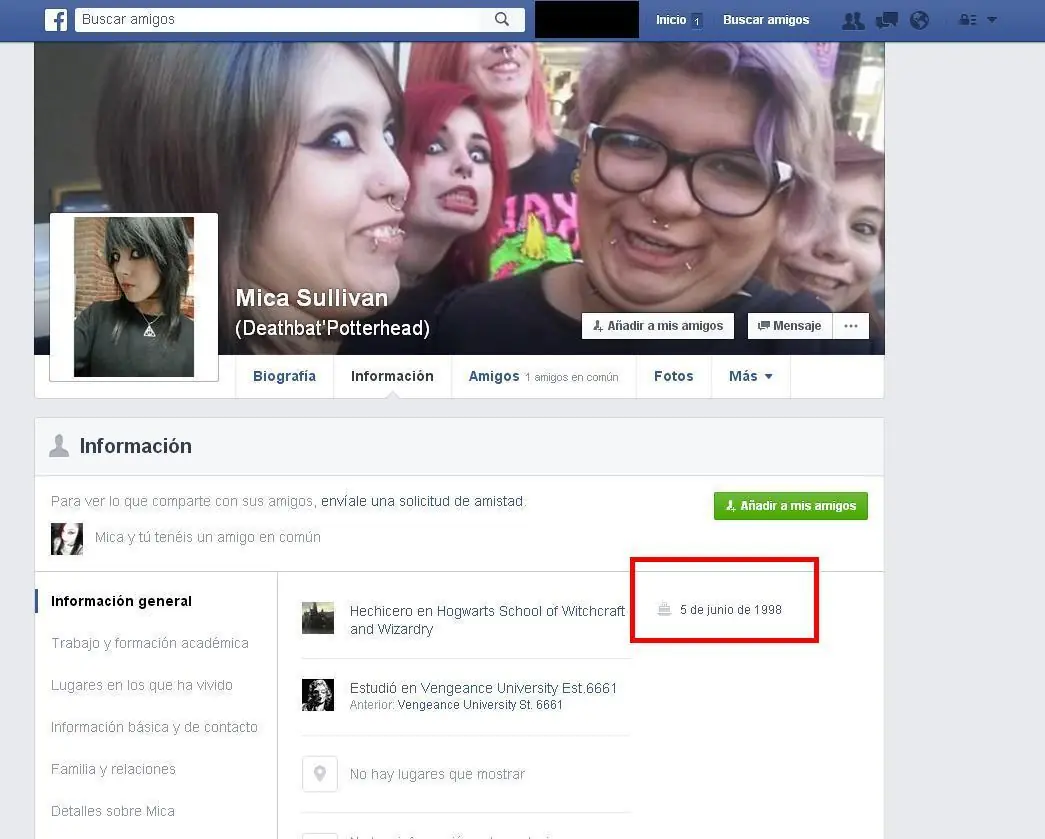Open notifications globe icon
1045x839 pixels.
point(919,21)
